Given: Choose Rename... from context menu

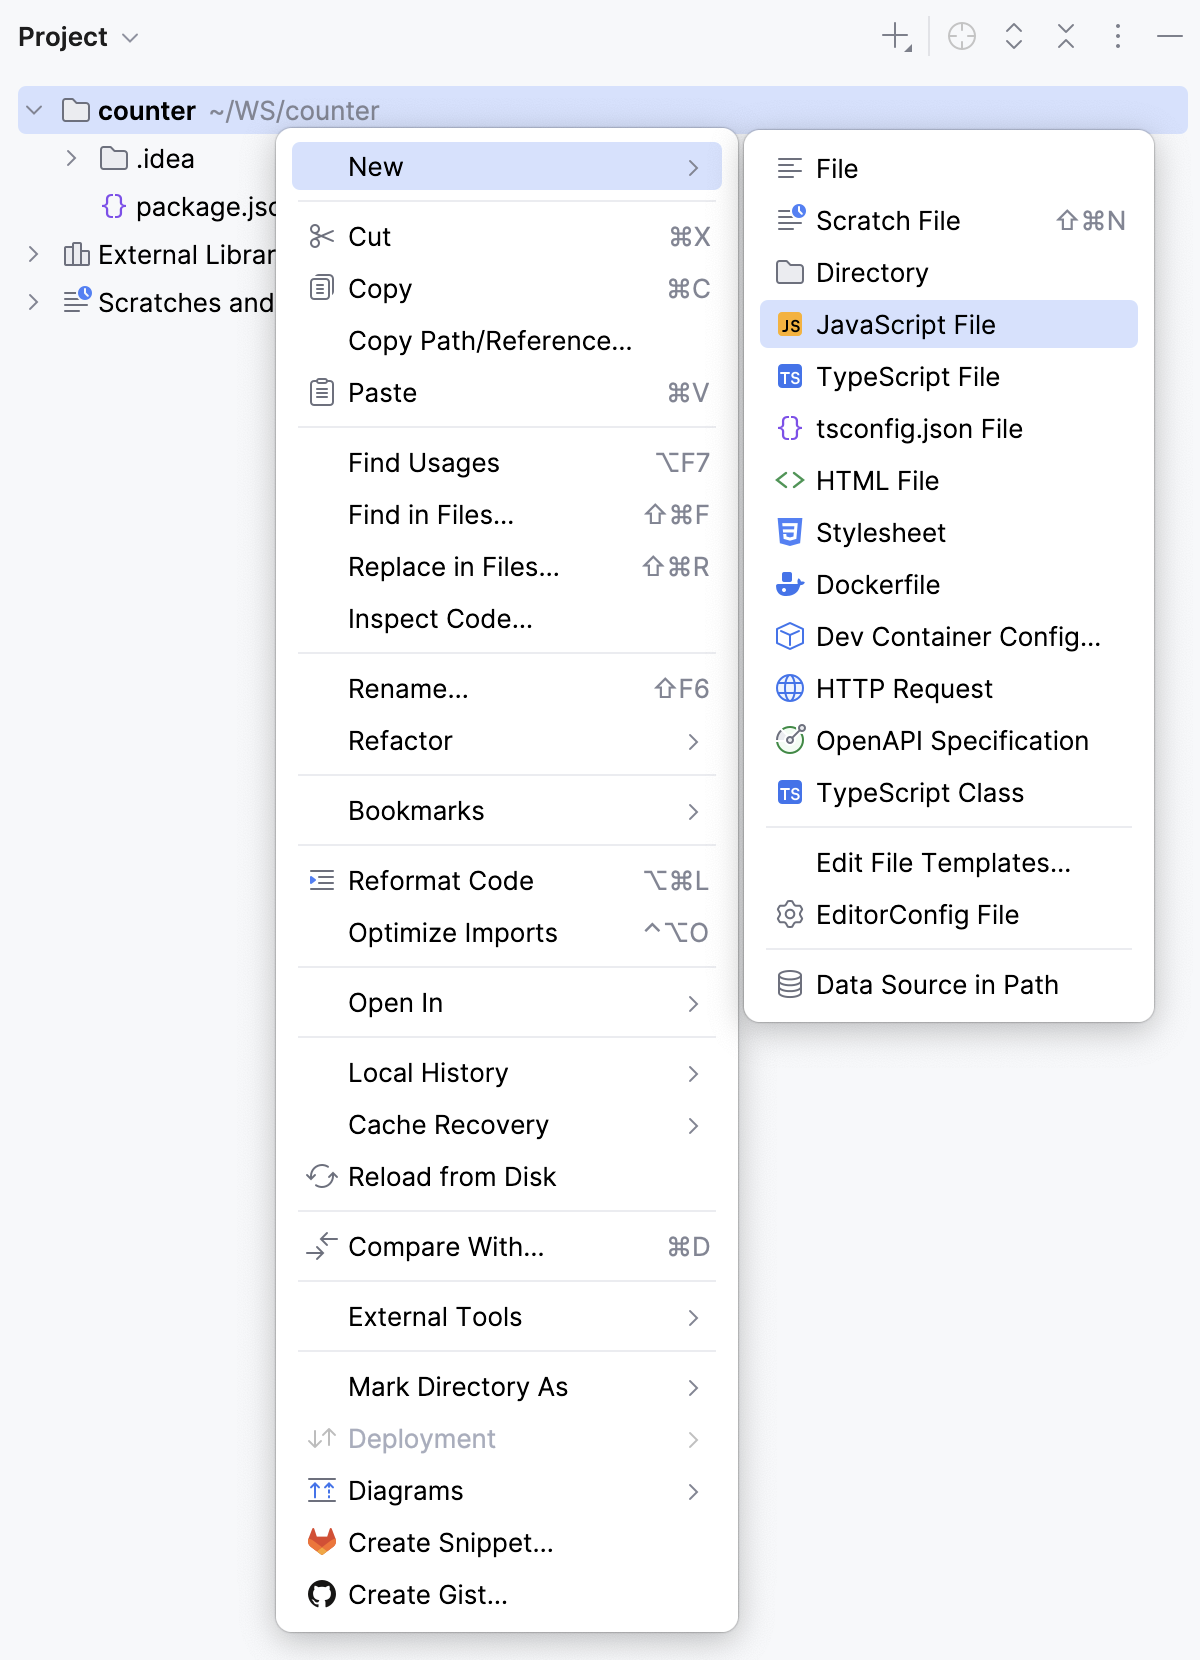Looking at the screenshot, I should click(507, 689).
